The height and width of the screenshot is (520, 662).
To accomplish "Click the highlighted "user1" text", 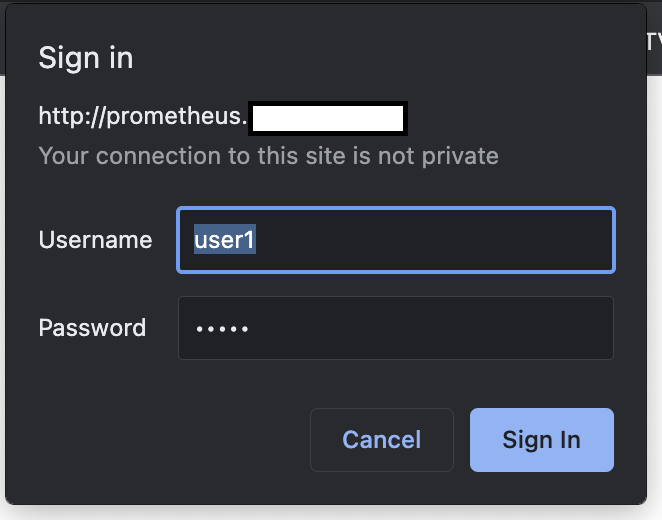I will click(225, 240).
